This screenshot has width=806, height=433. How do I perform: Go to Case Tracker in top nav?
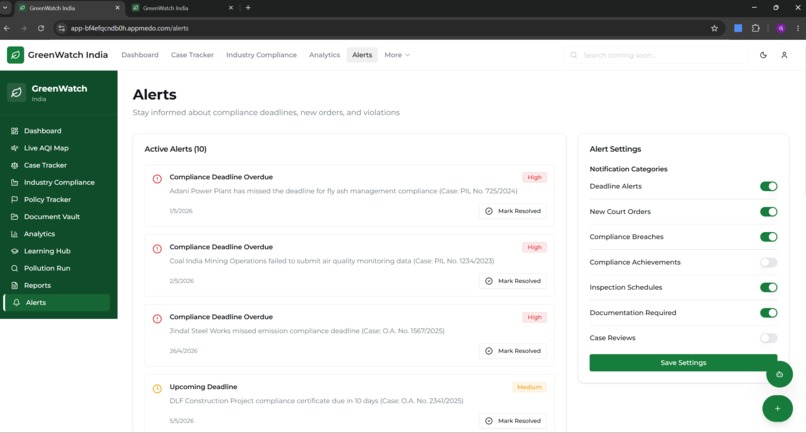click(x=192, y=55)
